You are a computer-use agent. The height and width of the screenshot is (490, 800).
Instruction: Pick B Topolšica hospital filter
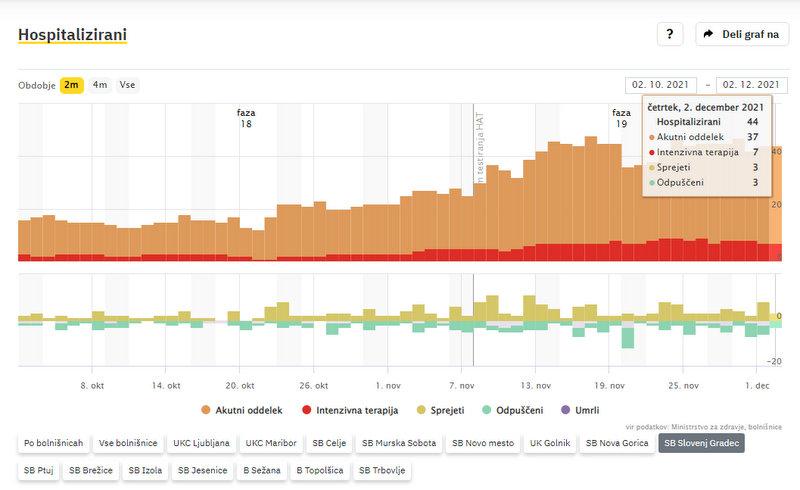point(320,469)
